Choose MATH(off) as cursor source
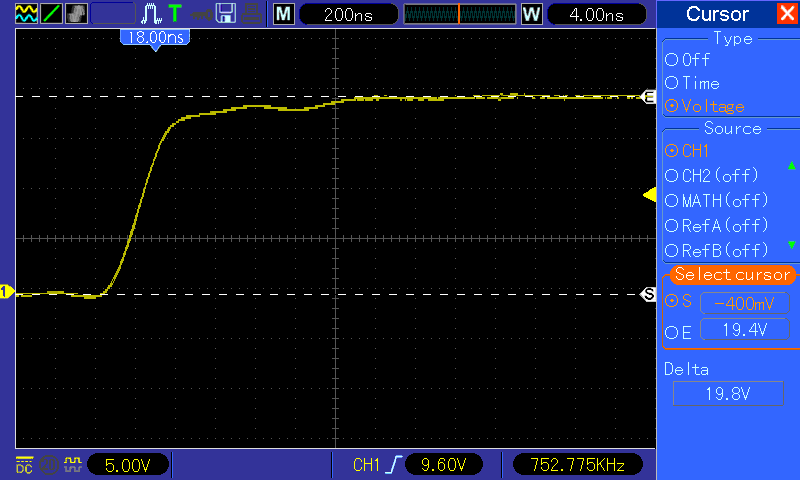 pos(716,200)
